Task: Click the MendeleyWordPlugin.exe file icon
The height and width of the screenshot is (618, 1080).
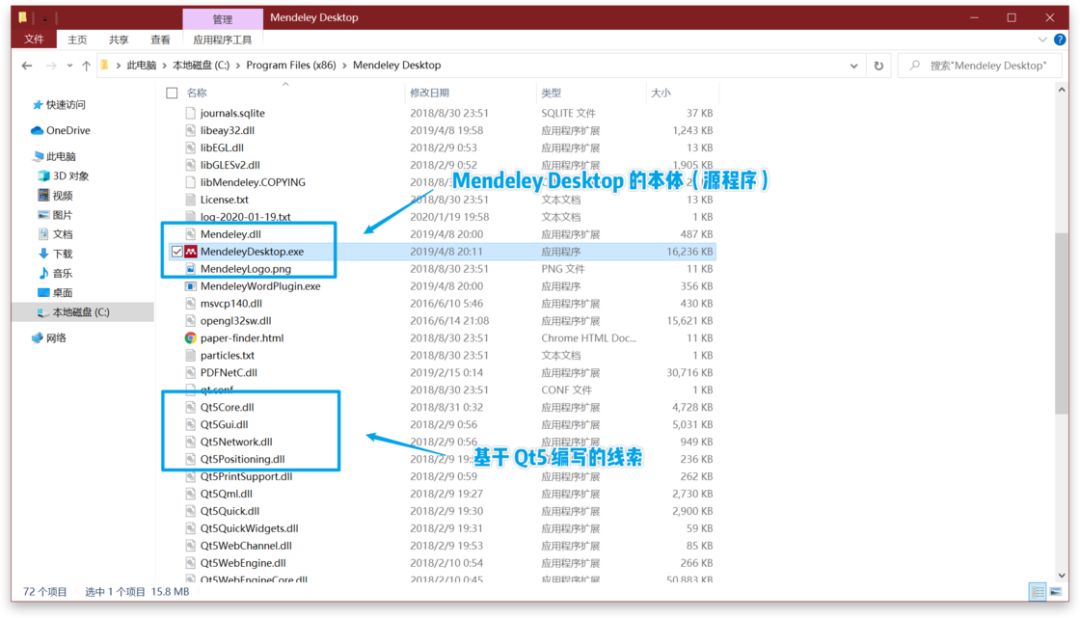Action: click(191, 286)
